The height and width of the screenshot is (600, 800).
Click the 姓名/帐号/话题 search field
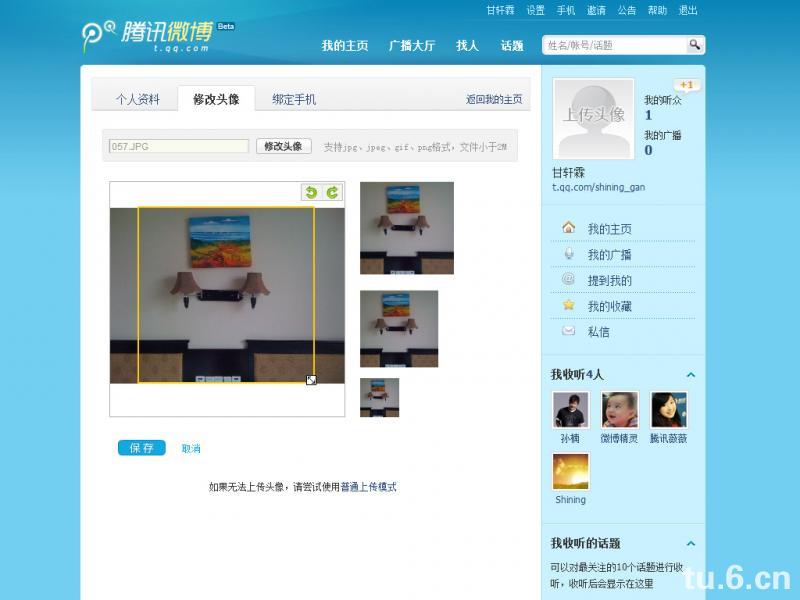(613, 45)
